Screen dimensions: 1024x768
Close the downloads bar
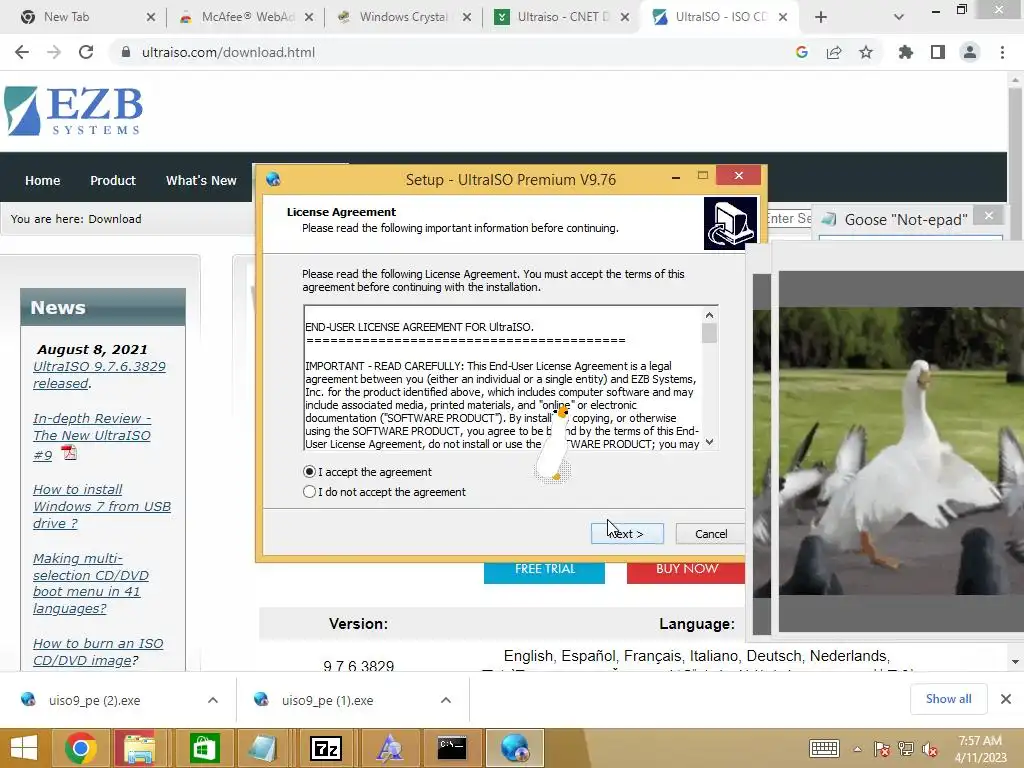[1006, 699]
